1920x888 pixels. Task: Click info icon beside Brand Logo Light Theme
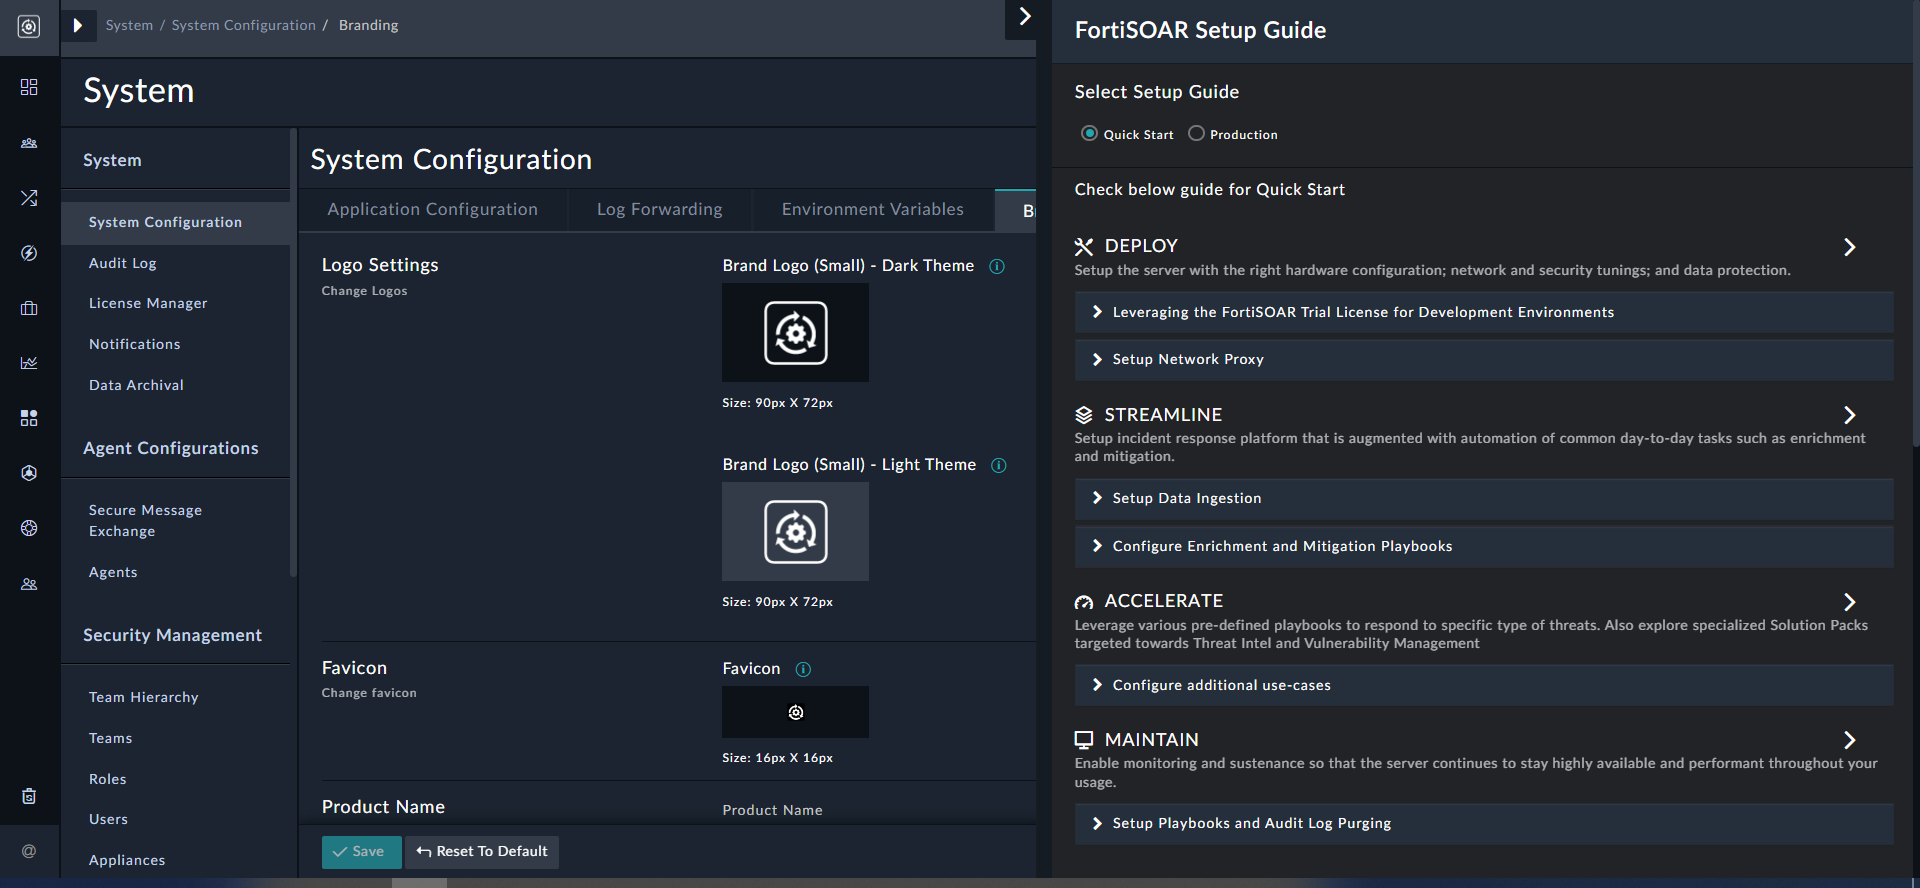[x=999, y=465]
